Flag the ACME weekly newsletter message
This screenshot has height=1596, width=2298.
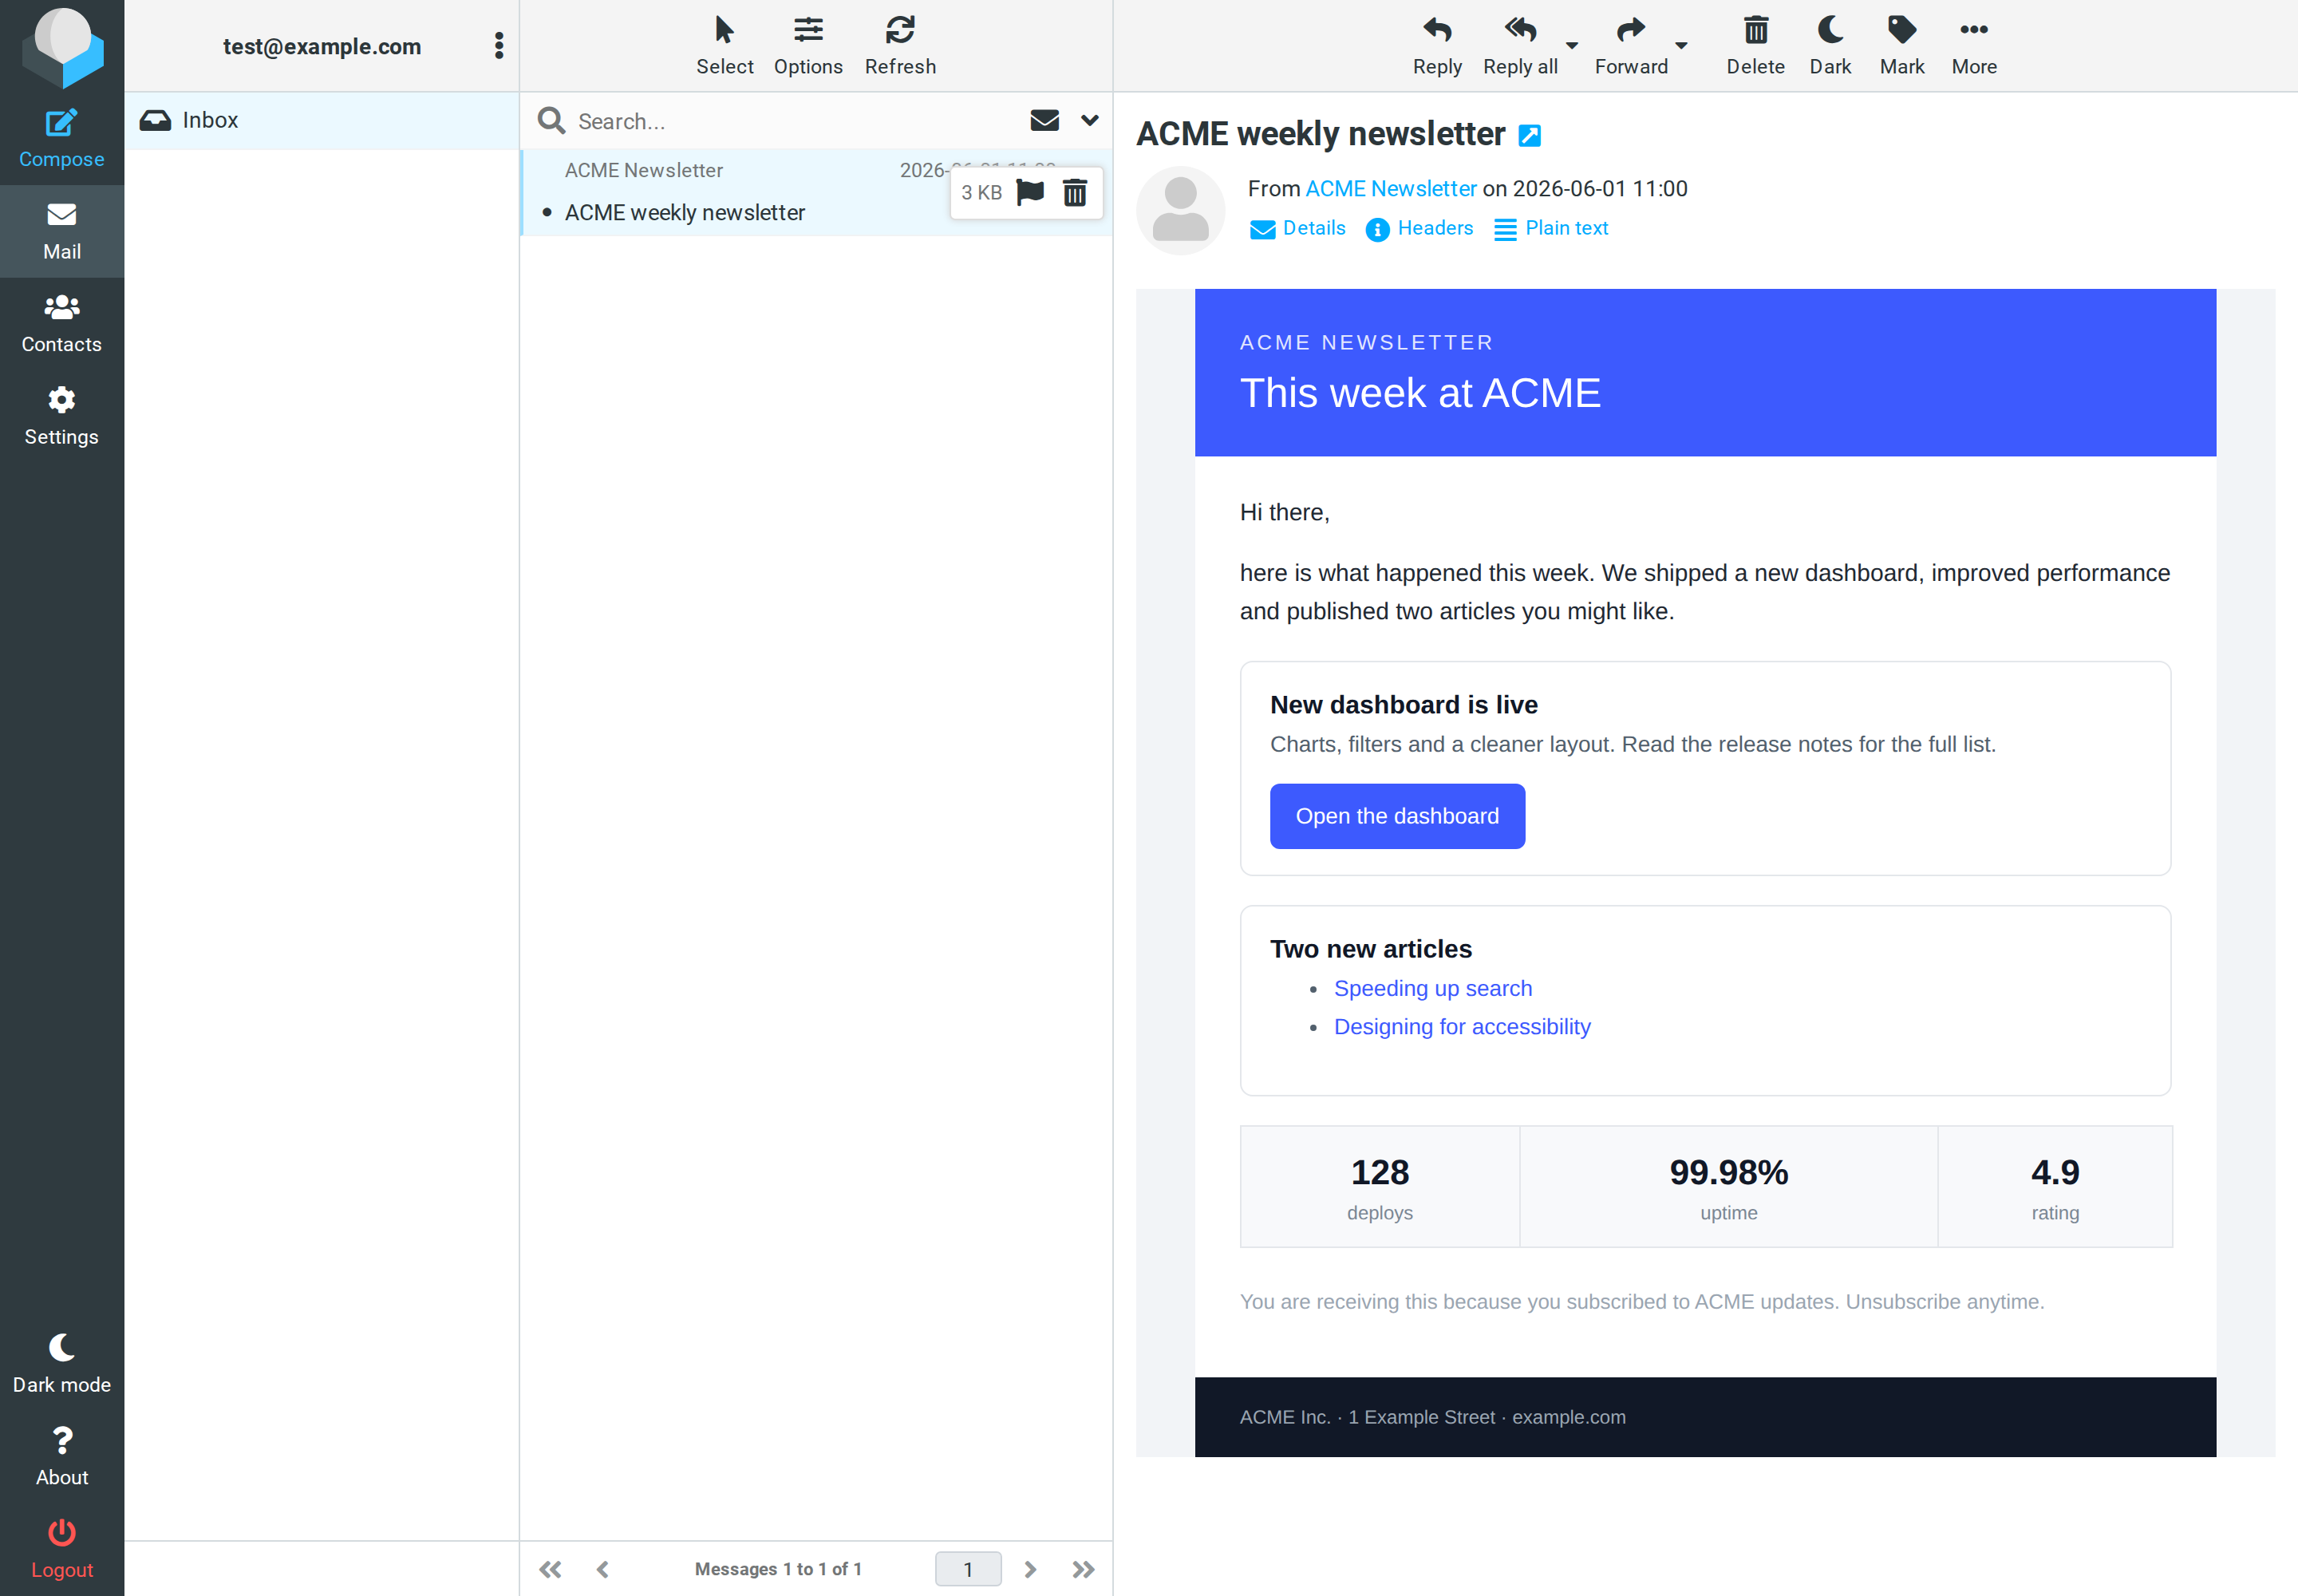[1029, 192]
